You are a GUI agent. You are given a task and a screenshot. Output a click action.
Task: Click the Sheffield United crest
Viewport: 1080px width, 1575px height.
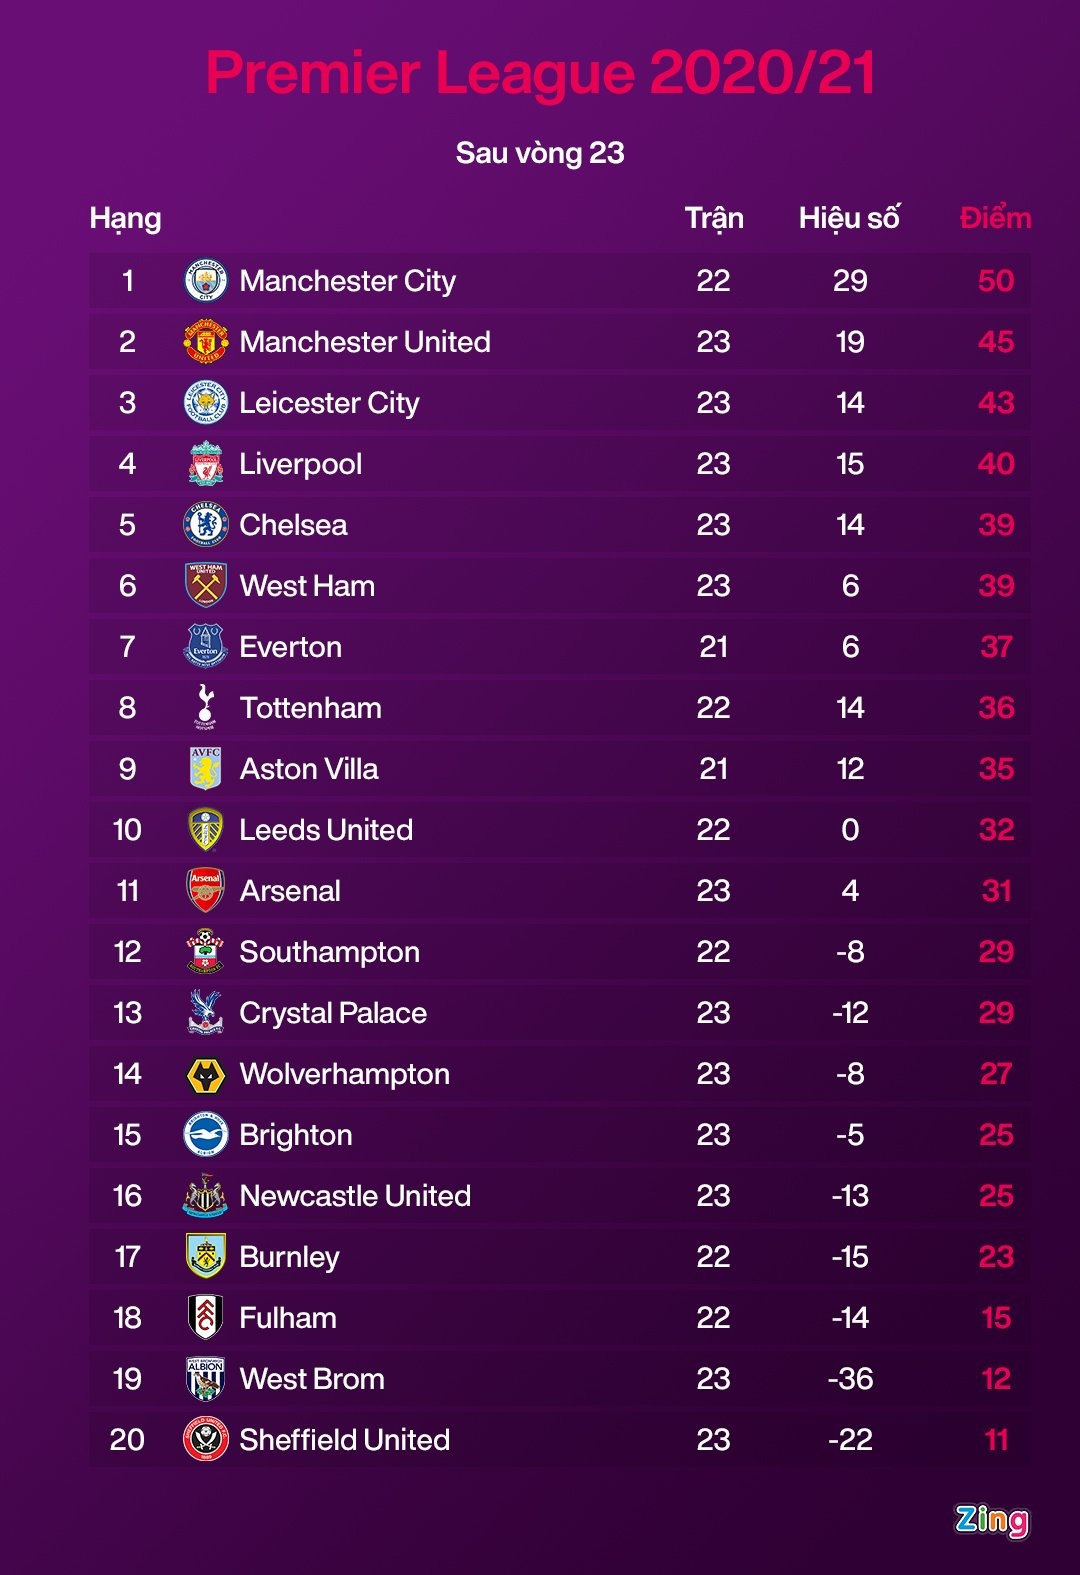click(206, 1440)
